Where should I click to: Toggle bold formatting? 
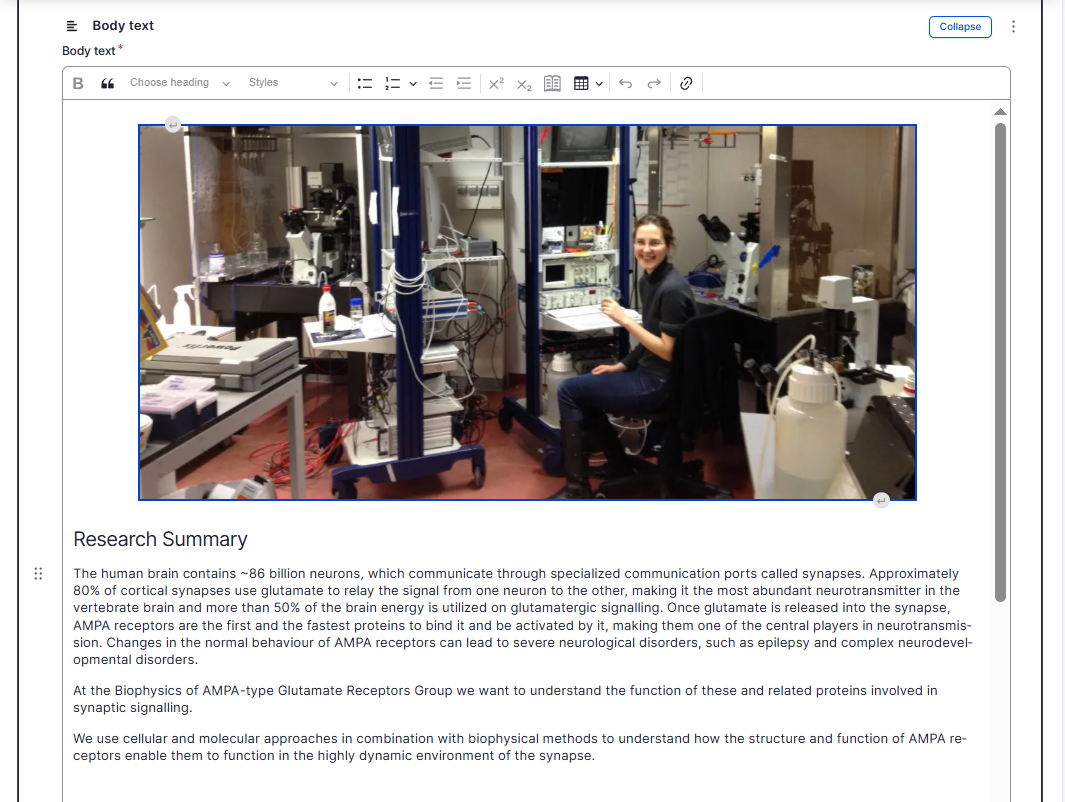coord(77,83)
